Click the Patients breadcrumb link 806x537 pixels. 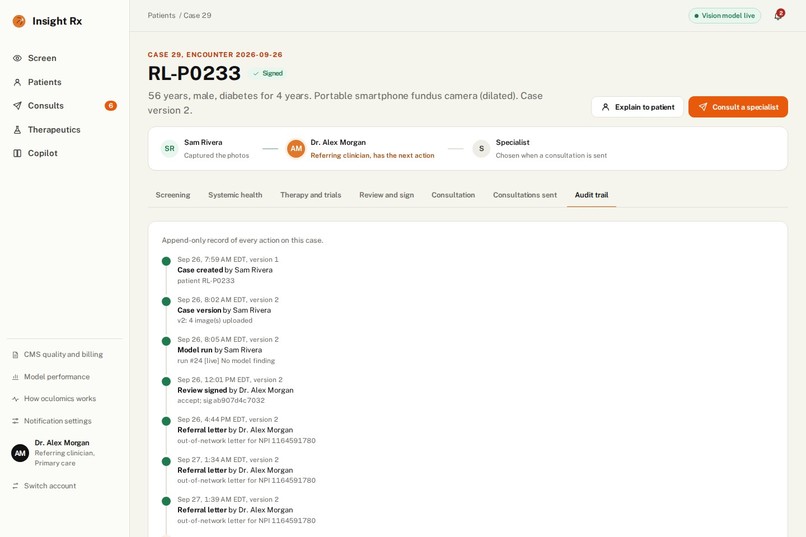(x=161, y=15)
